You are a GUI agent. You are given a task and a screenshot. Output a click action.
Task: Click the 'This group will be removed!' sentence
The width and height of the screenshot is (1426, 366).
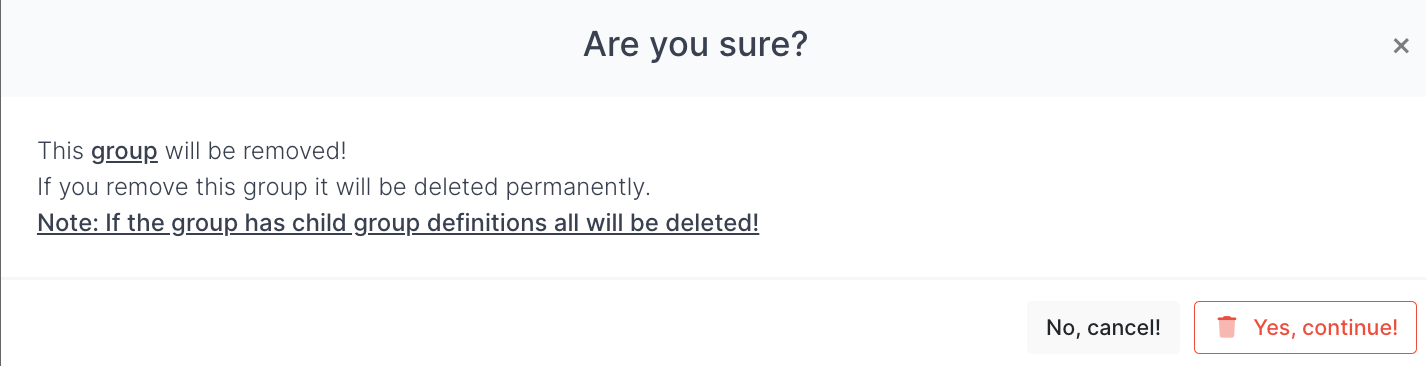tap(192, 152)
